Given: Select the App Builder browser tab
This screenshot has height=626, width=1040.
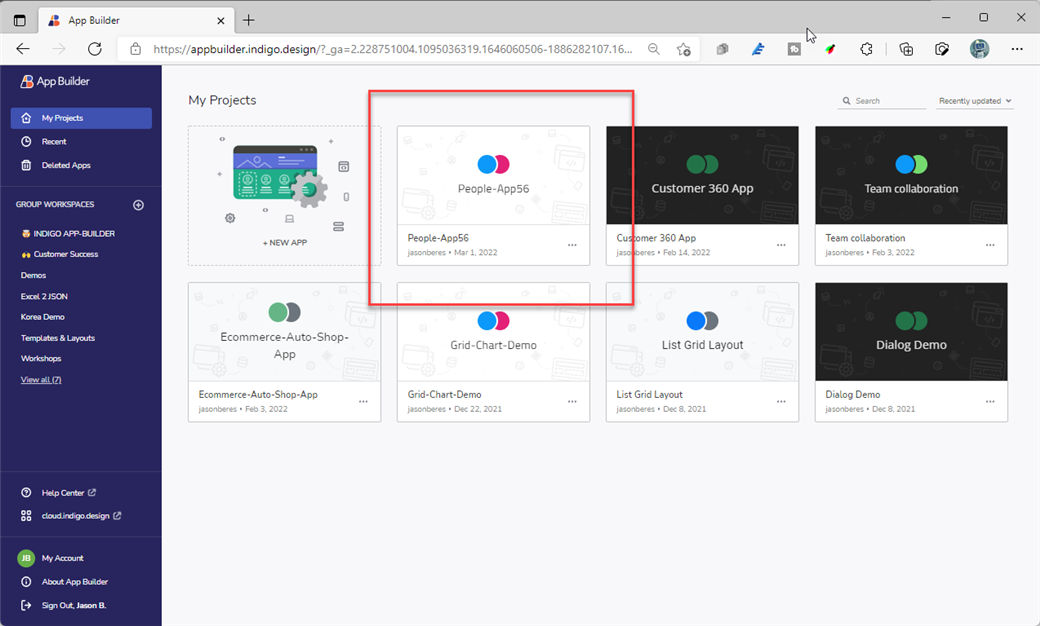Looking at the screenshot, I should [136, 21].
